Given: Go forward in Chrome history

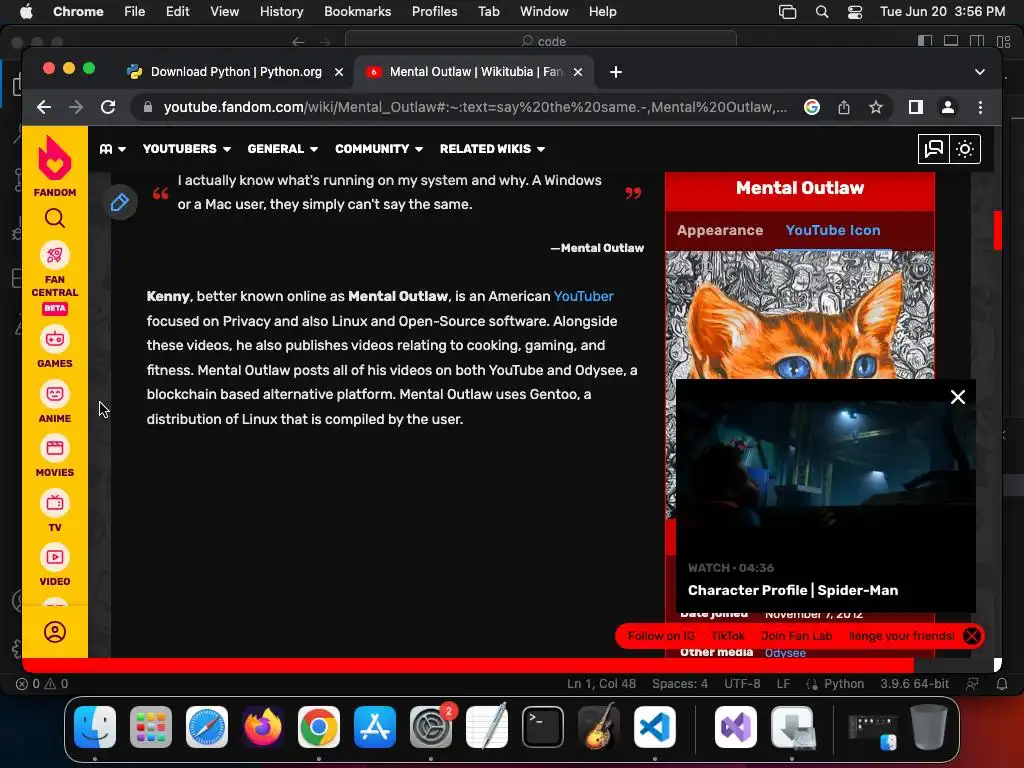Looking at the screenshot, I should click(76, 107).
